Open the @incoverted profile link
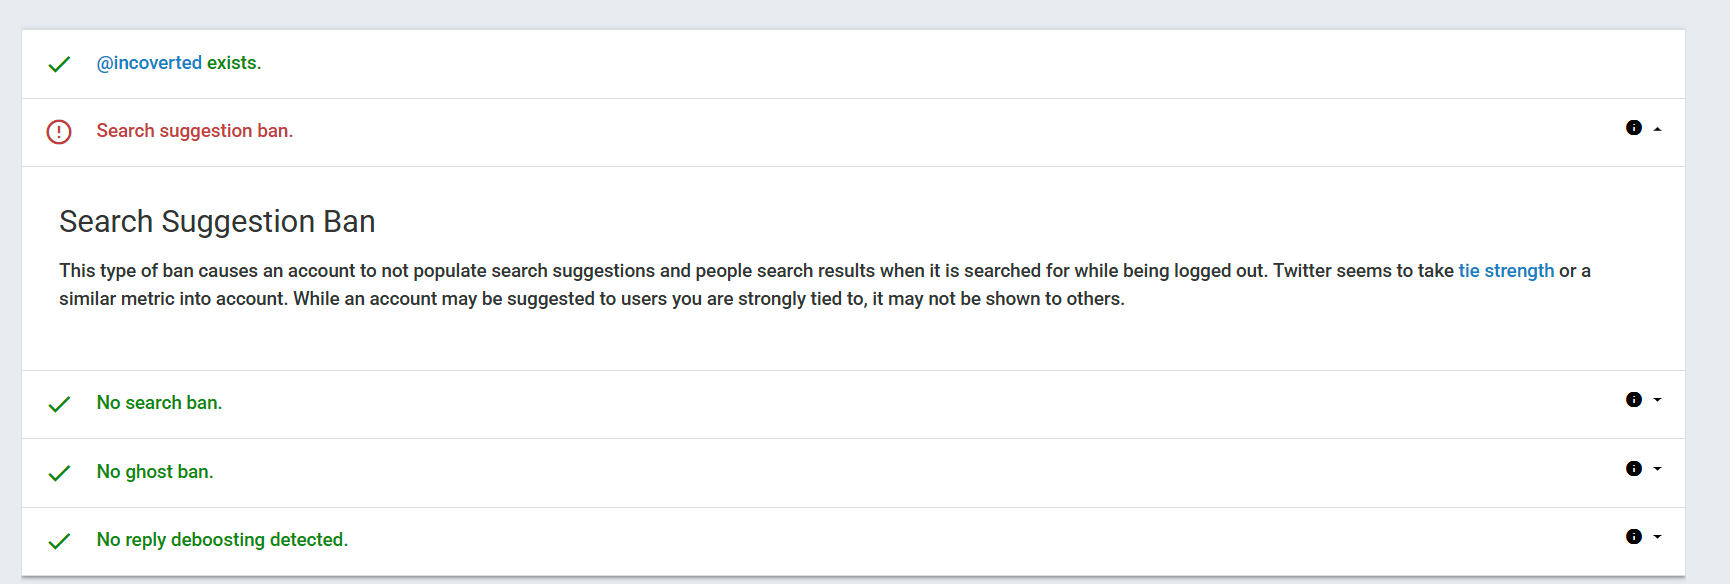The height and width of the screenshot is (584, 1730). 149,63
